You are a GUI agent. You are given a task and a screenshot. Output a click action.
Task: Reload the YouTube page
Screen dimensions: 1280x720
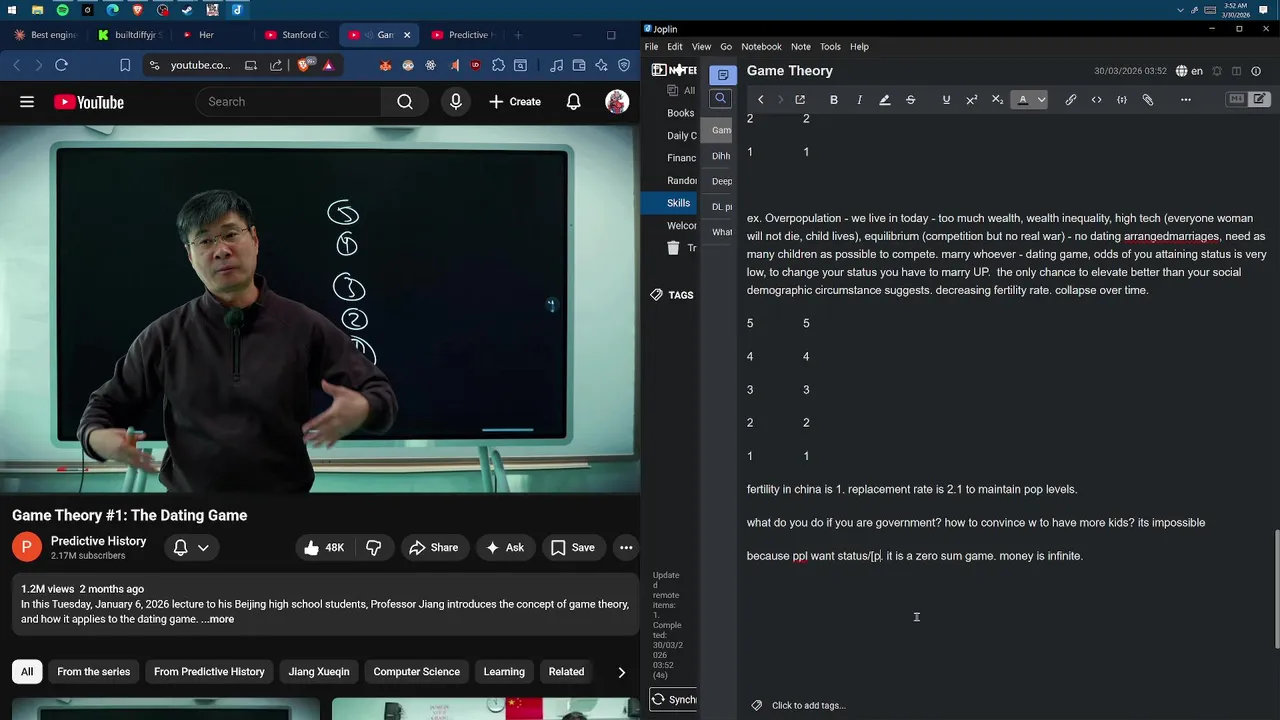[x=61, y=65]
